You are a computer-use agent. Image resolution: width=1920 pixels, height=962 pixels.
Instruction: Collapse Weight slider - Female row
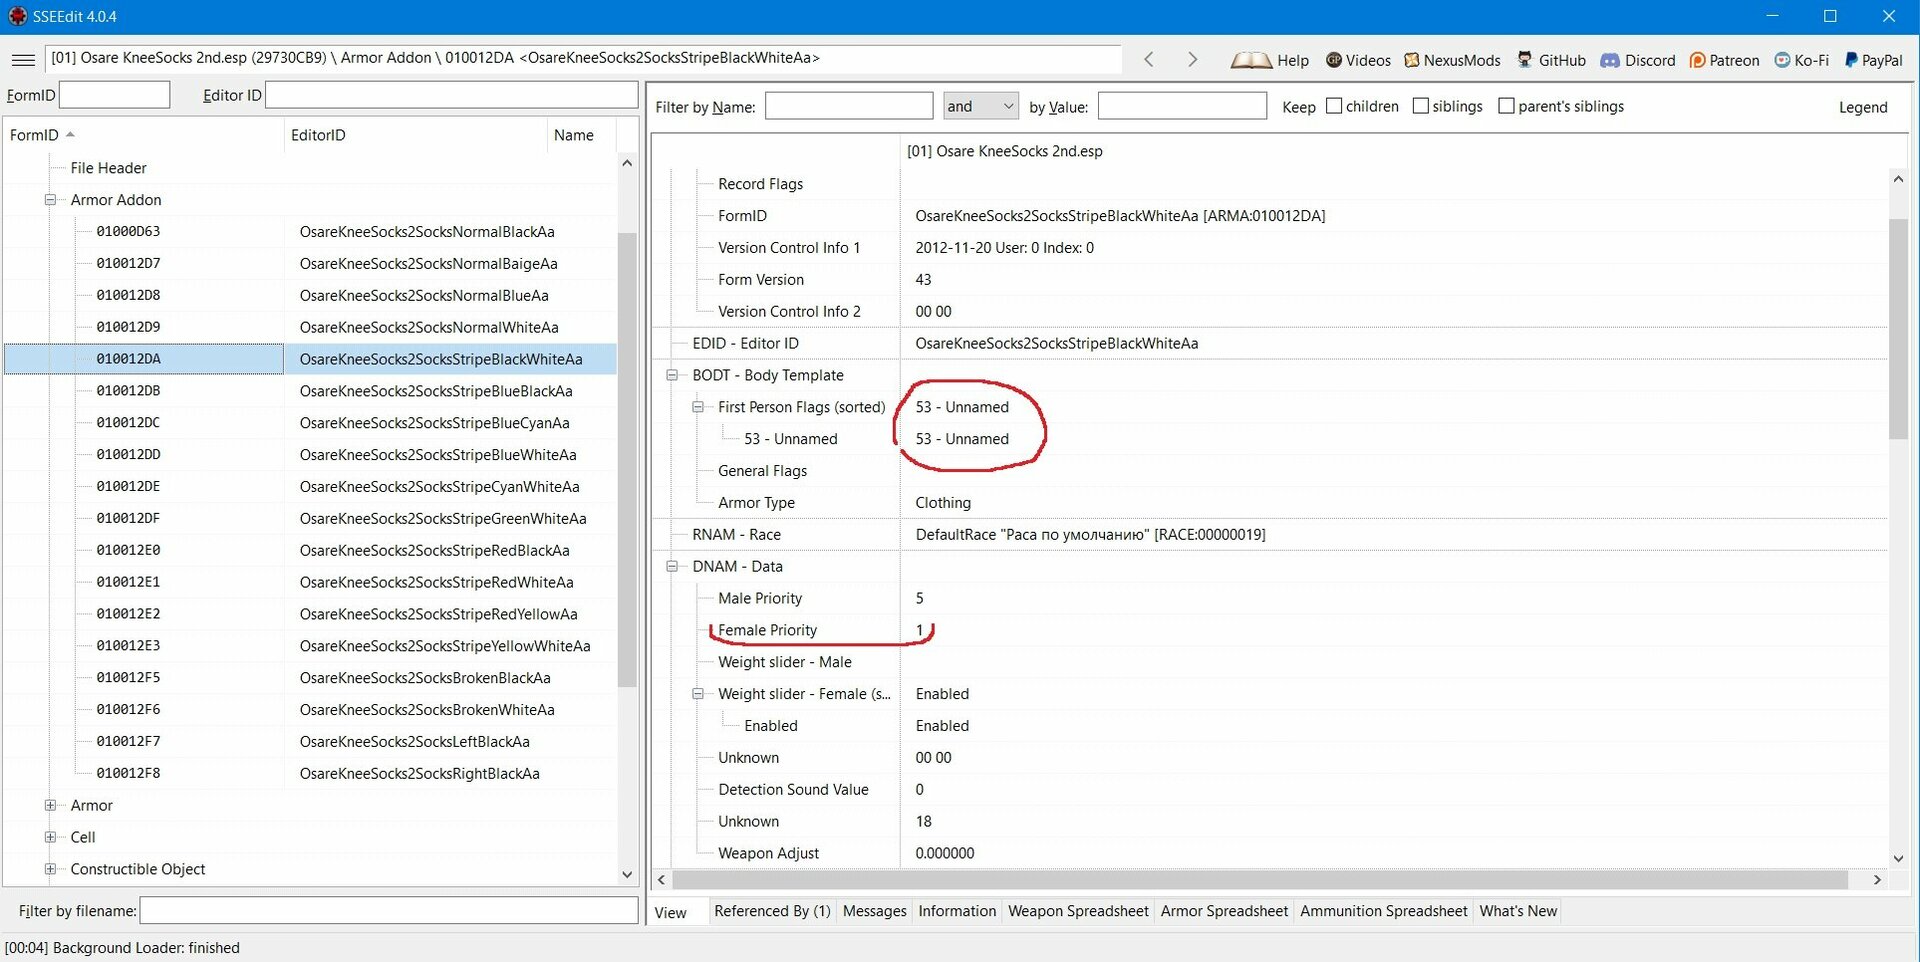tap(698, 694)
